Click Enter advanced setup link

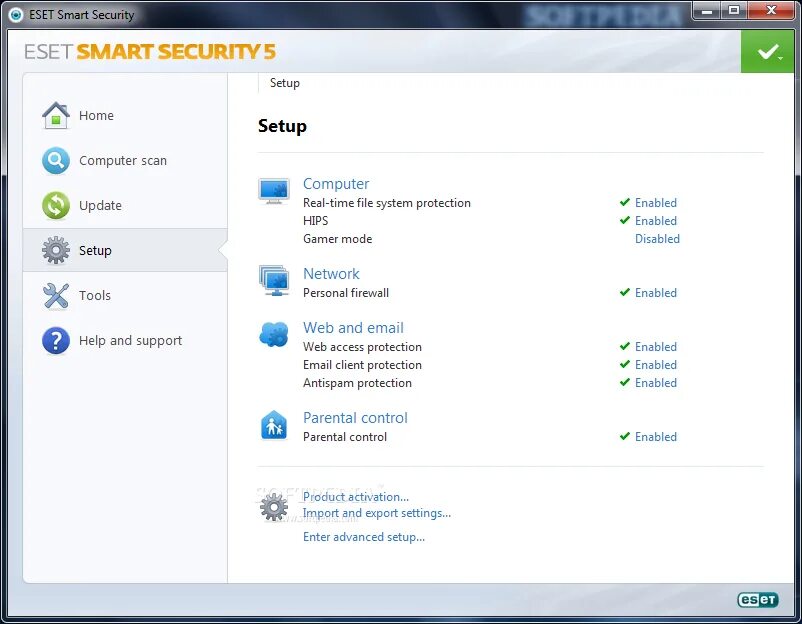pos(364,536)
